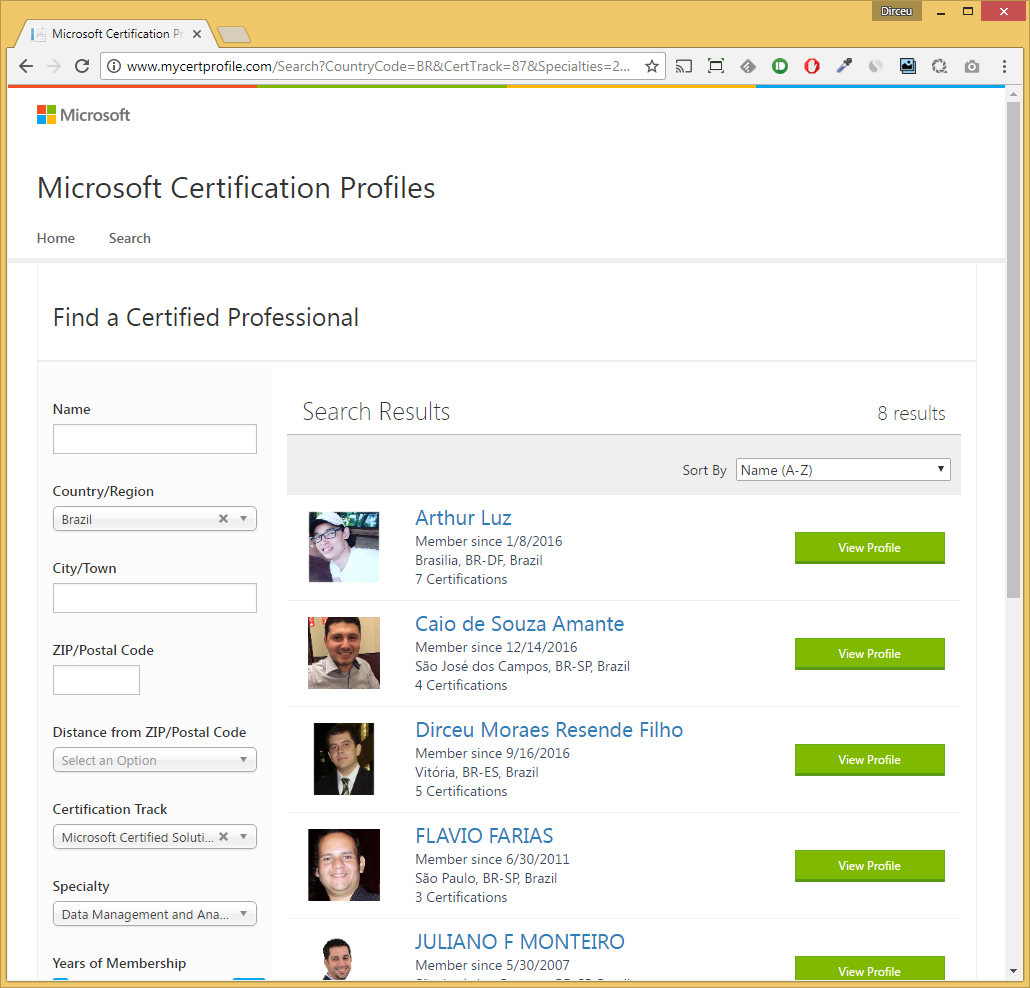Image resolution: width=1030 pixels, height=988 pixels.
Task: Reload the page with refresh icon
Action: [81, 66]
